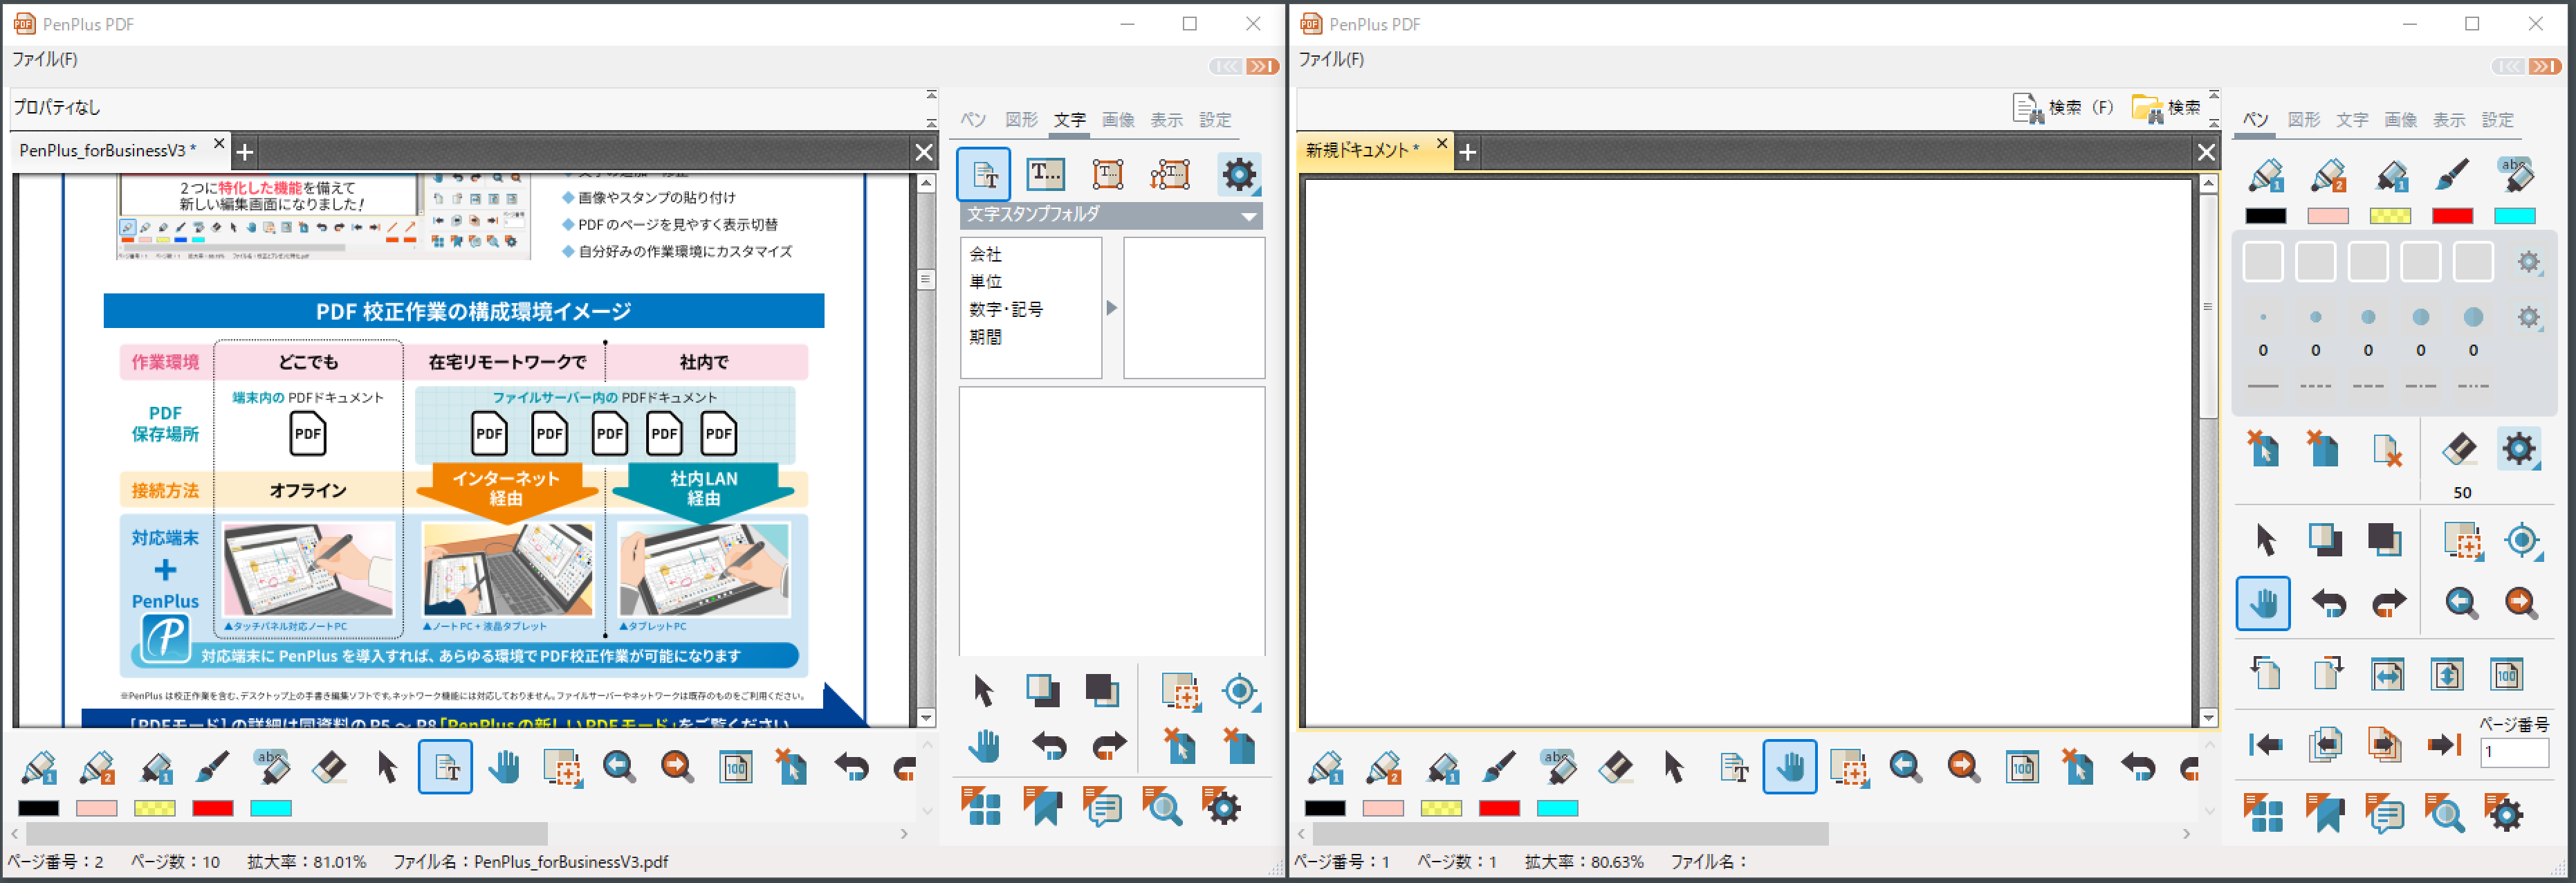2576x883 pixels.
Task: Fit page width in right panel
Action: pos(2387,674)
